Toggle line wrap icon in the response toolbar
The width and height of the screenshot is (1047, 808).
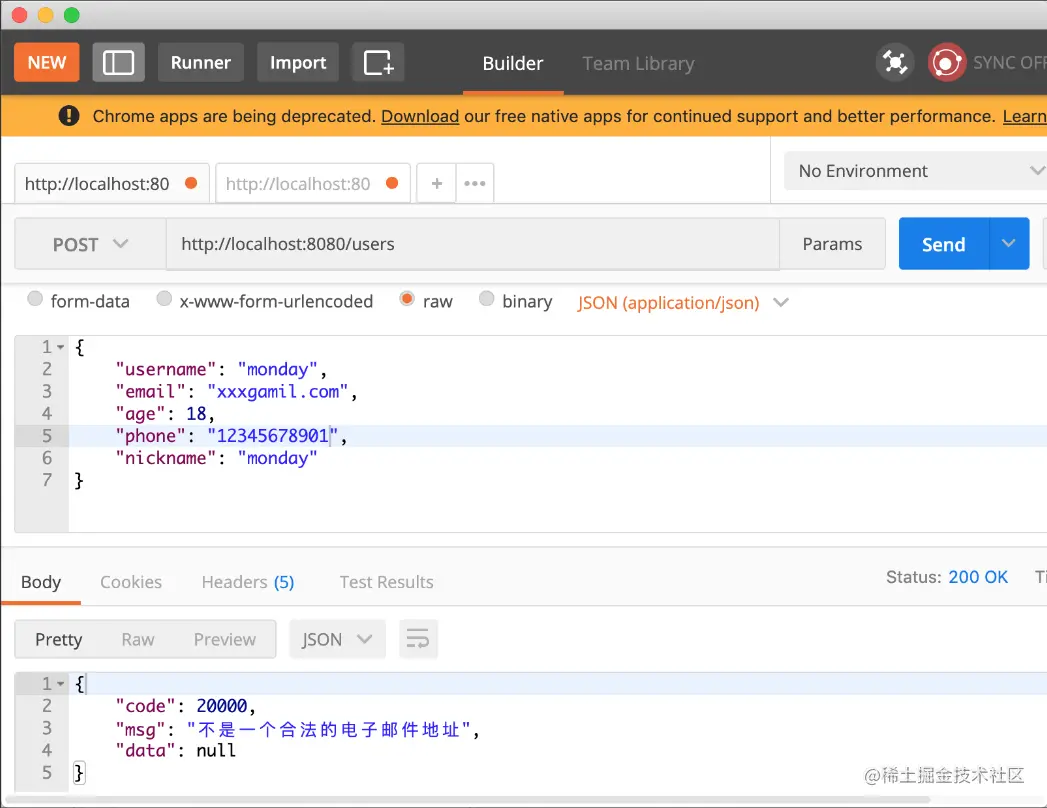[418, 639]
